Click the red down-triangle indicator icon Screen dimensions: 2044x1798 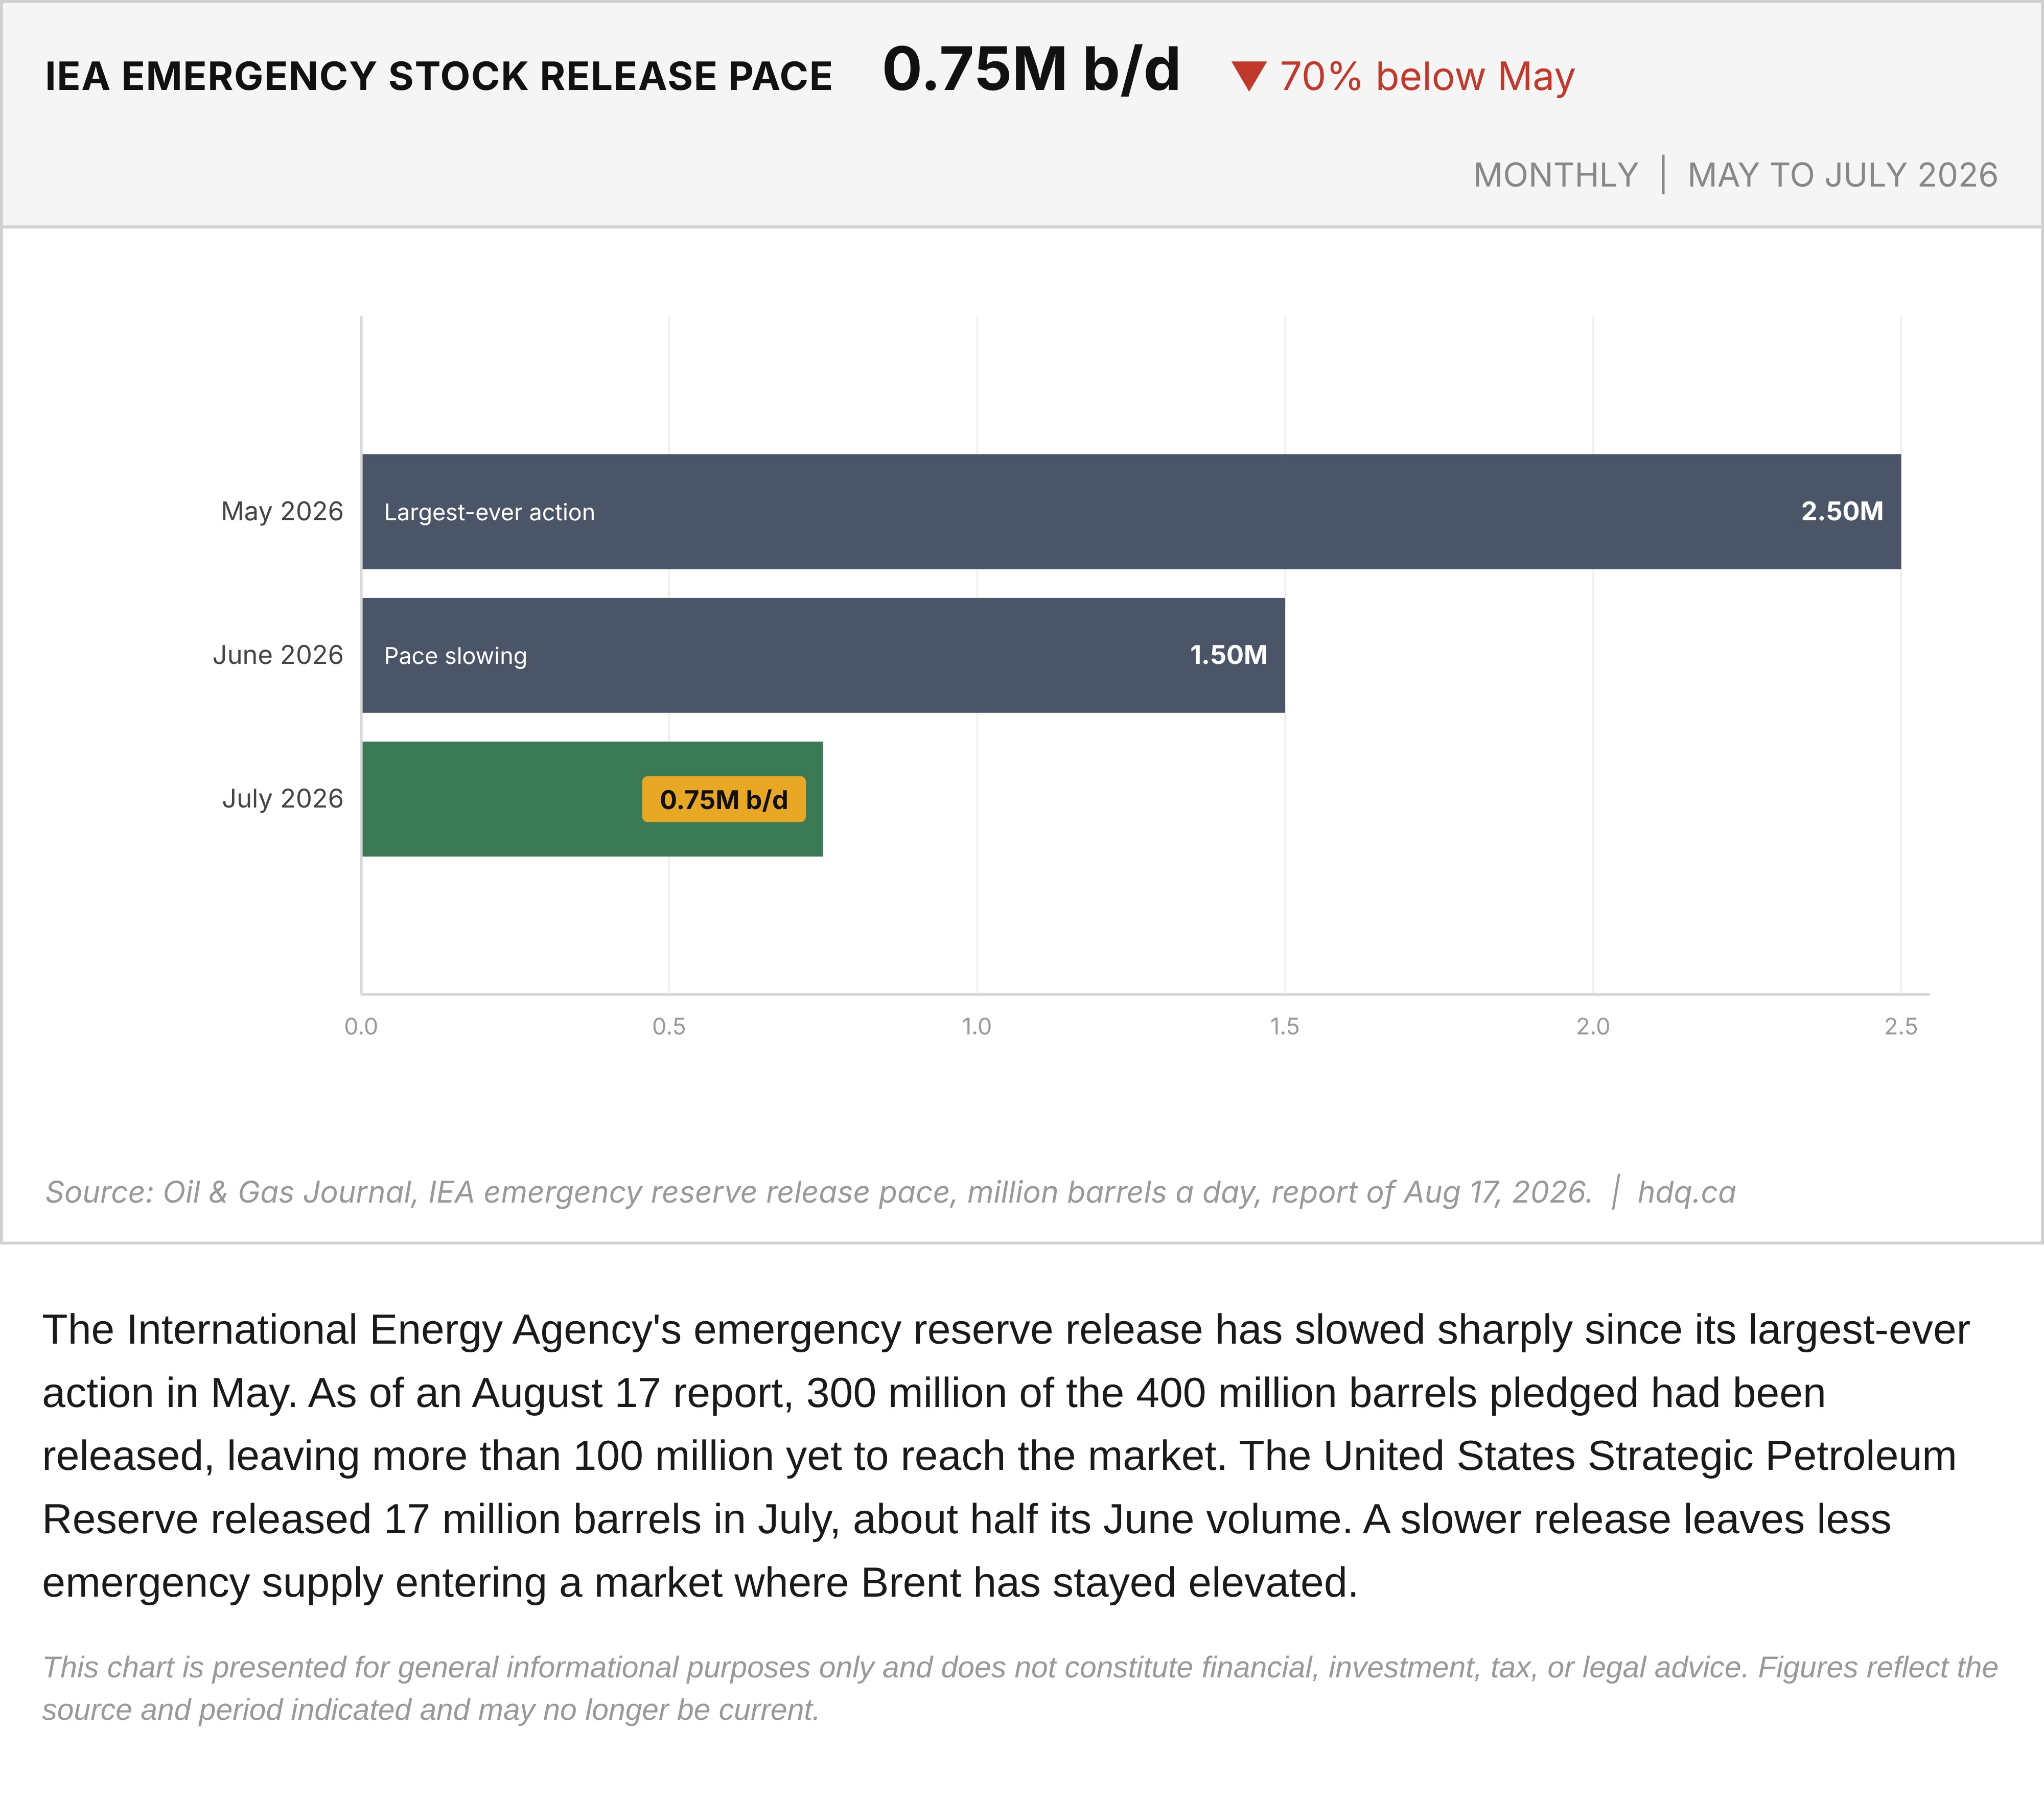pos(1249,76)
